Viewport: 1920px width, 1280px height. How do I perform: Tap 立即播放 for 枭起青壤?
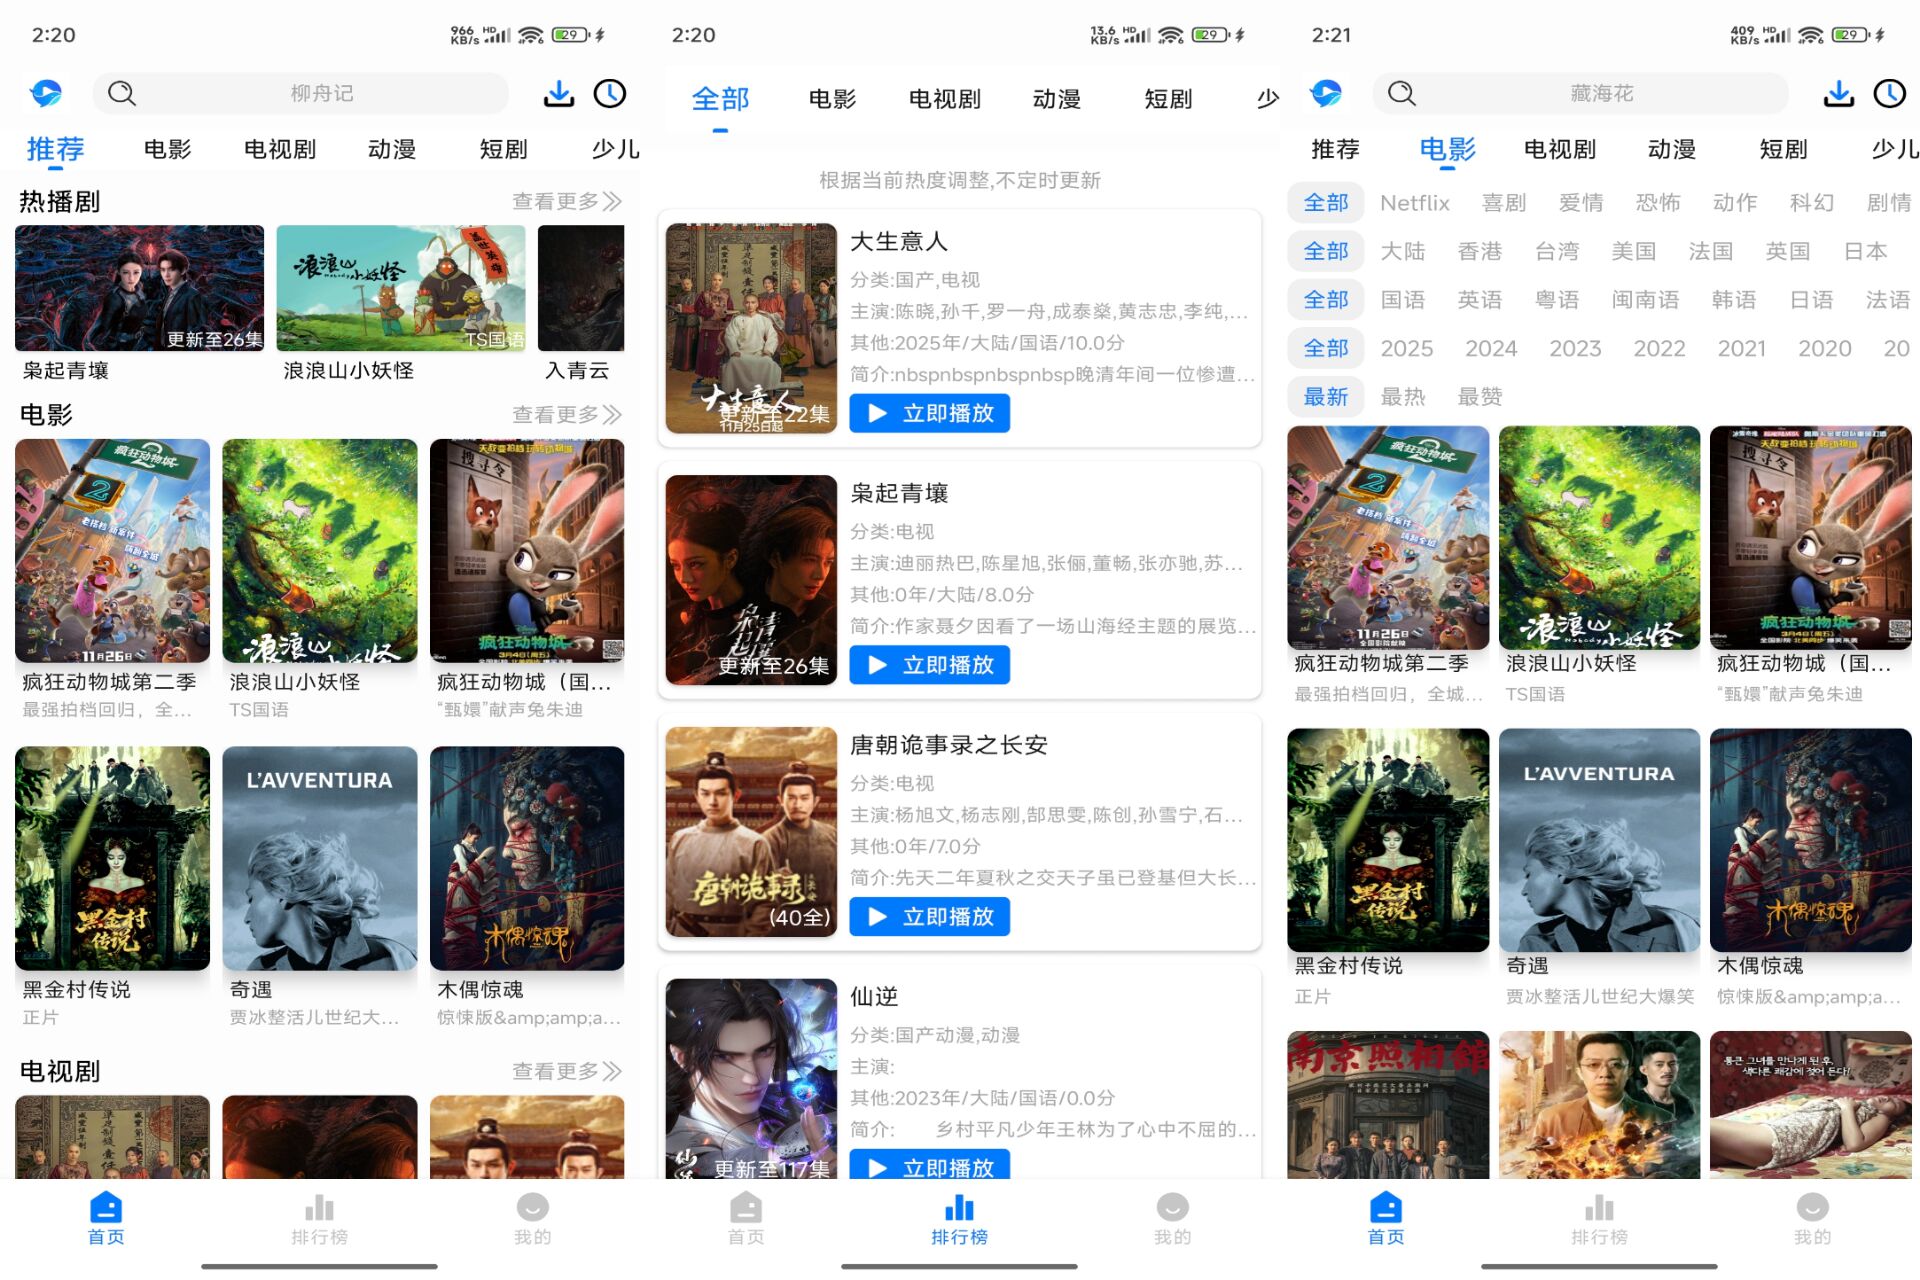(x=928, y=664)
